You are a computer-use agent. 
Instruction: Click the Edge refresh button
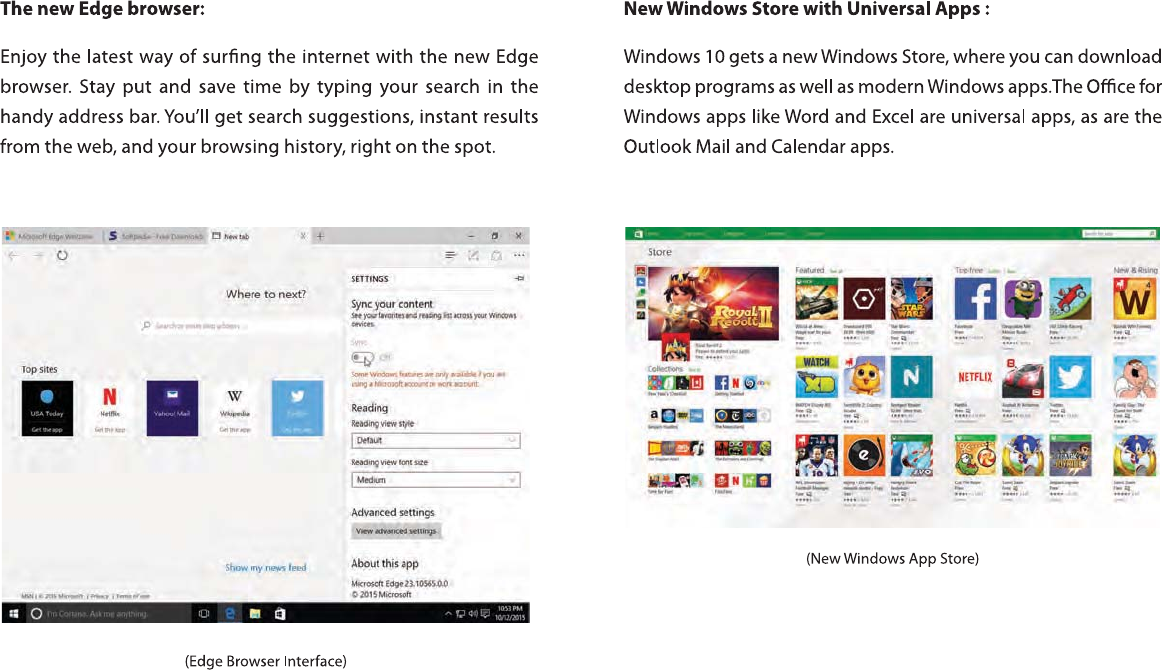(x=62, y=256)
